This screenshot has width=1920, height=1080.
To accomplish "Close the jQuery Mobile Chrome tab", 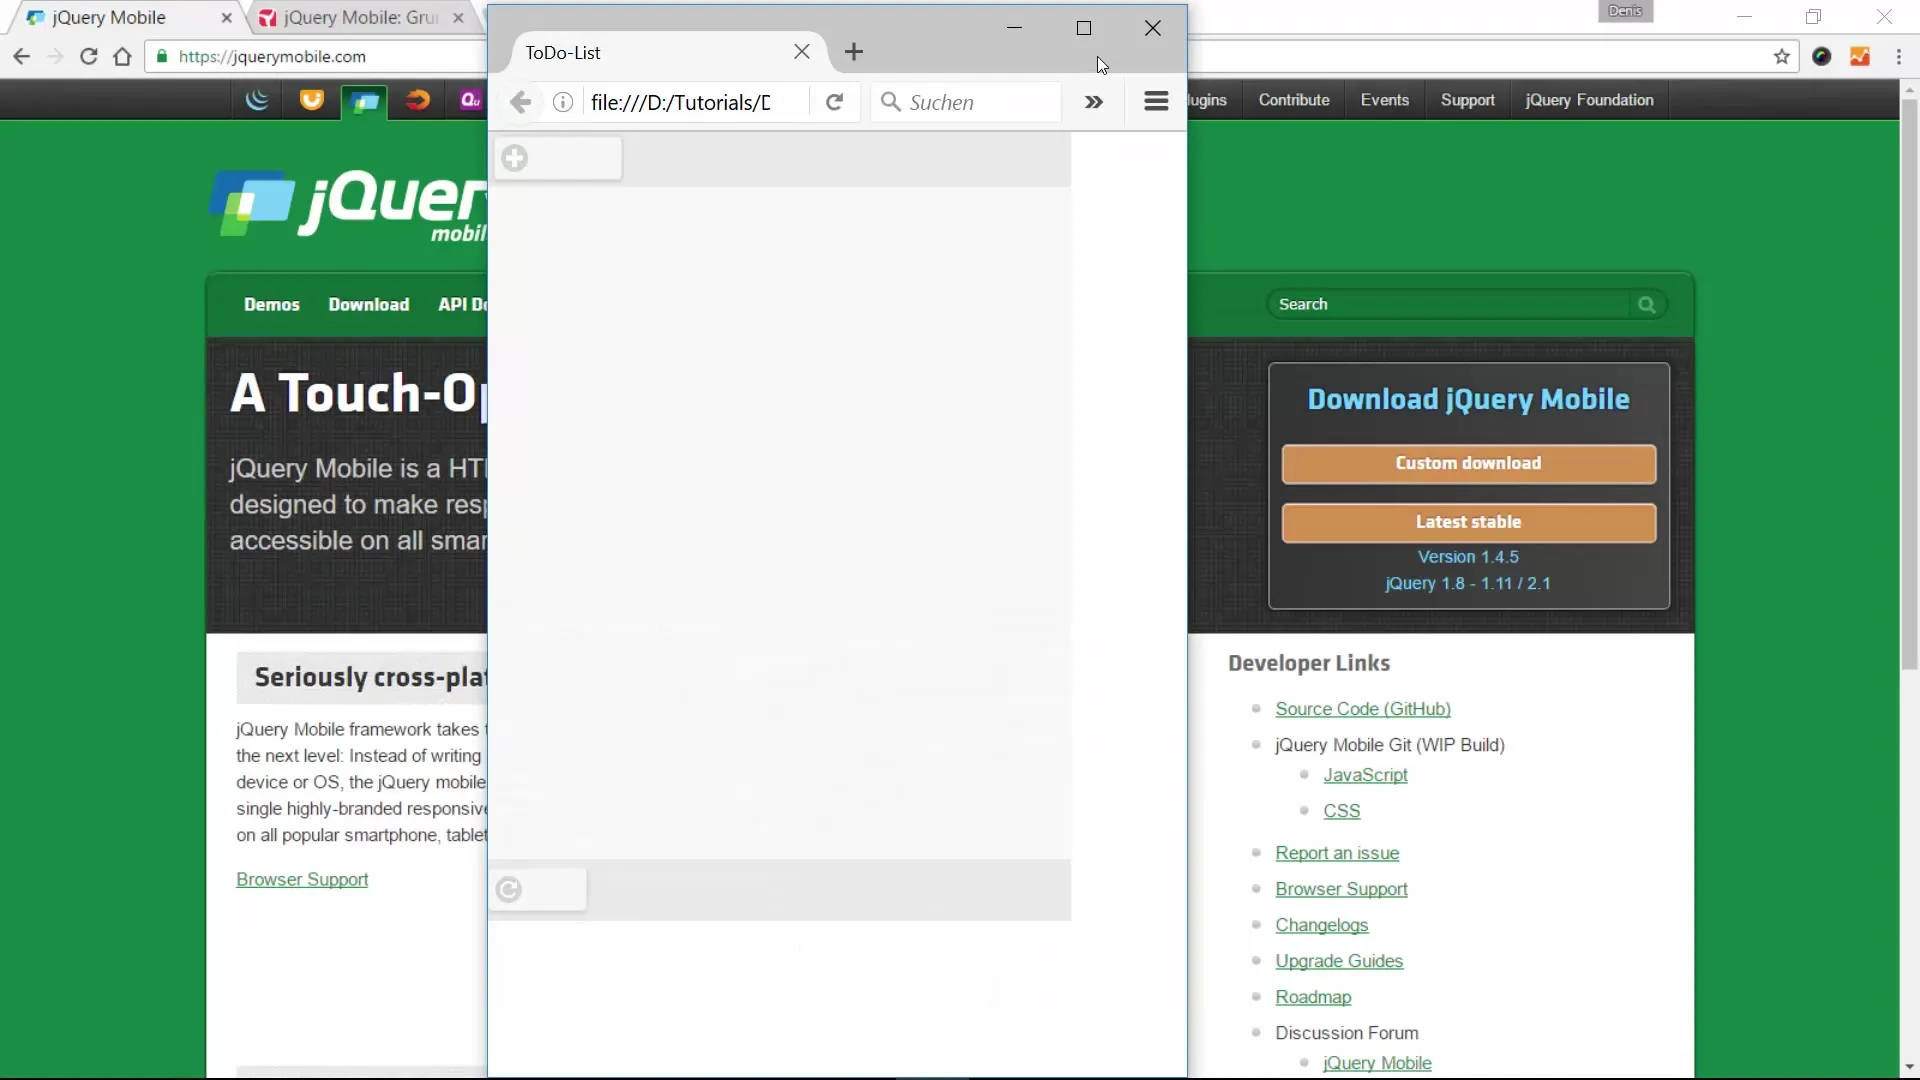I will coord(226,18).
